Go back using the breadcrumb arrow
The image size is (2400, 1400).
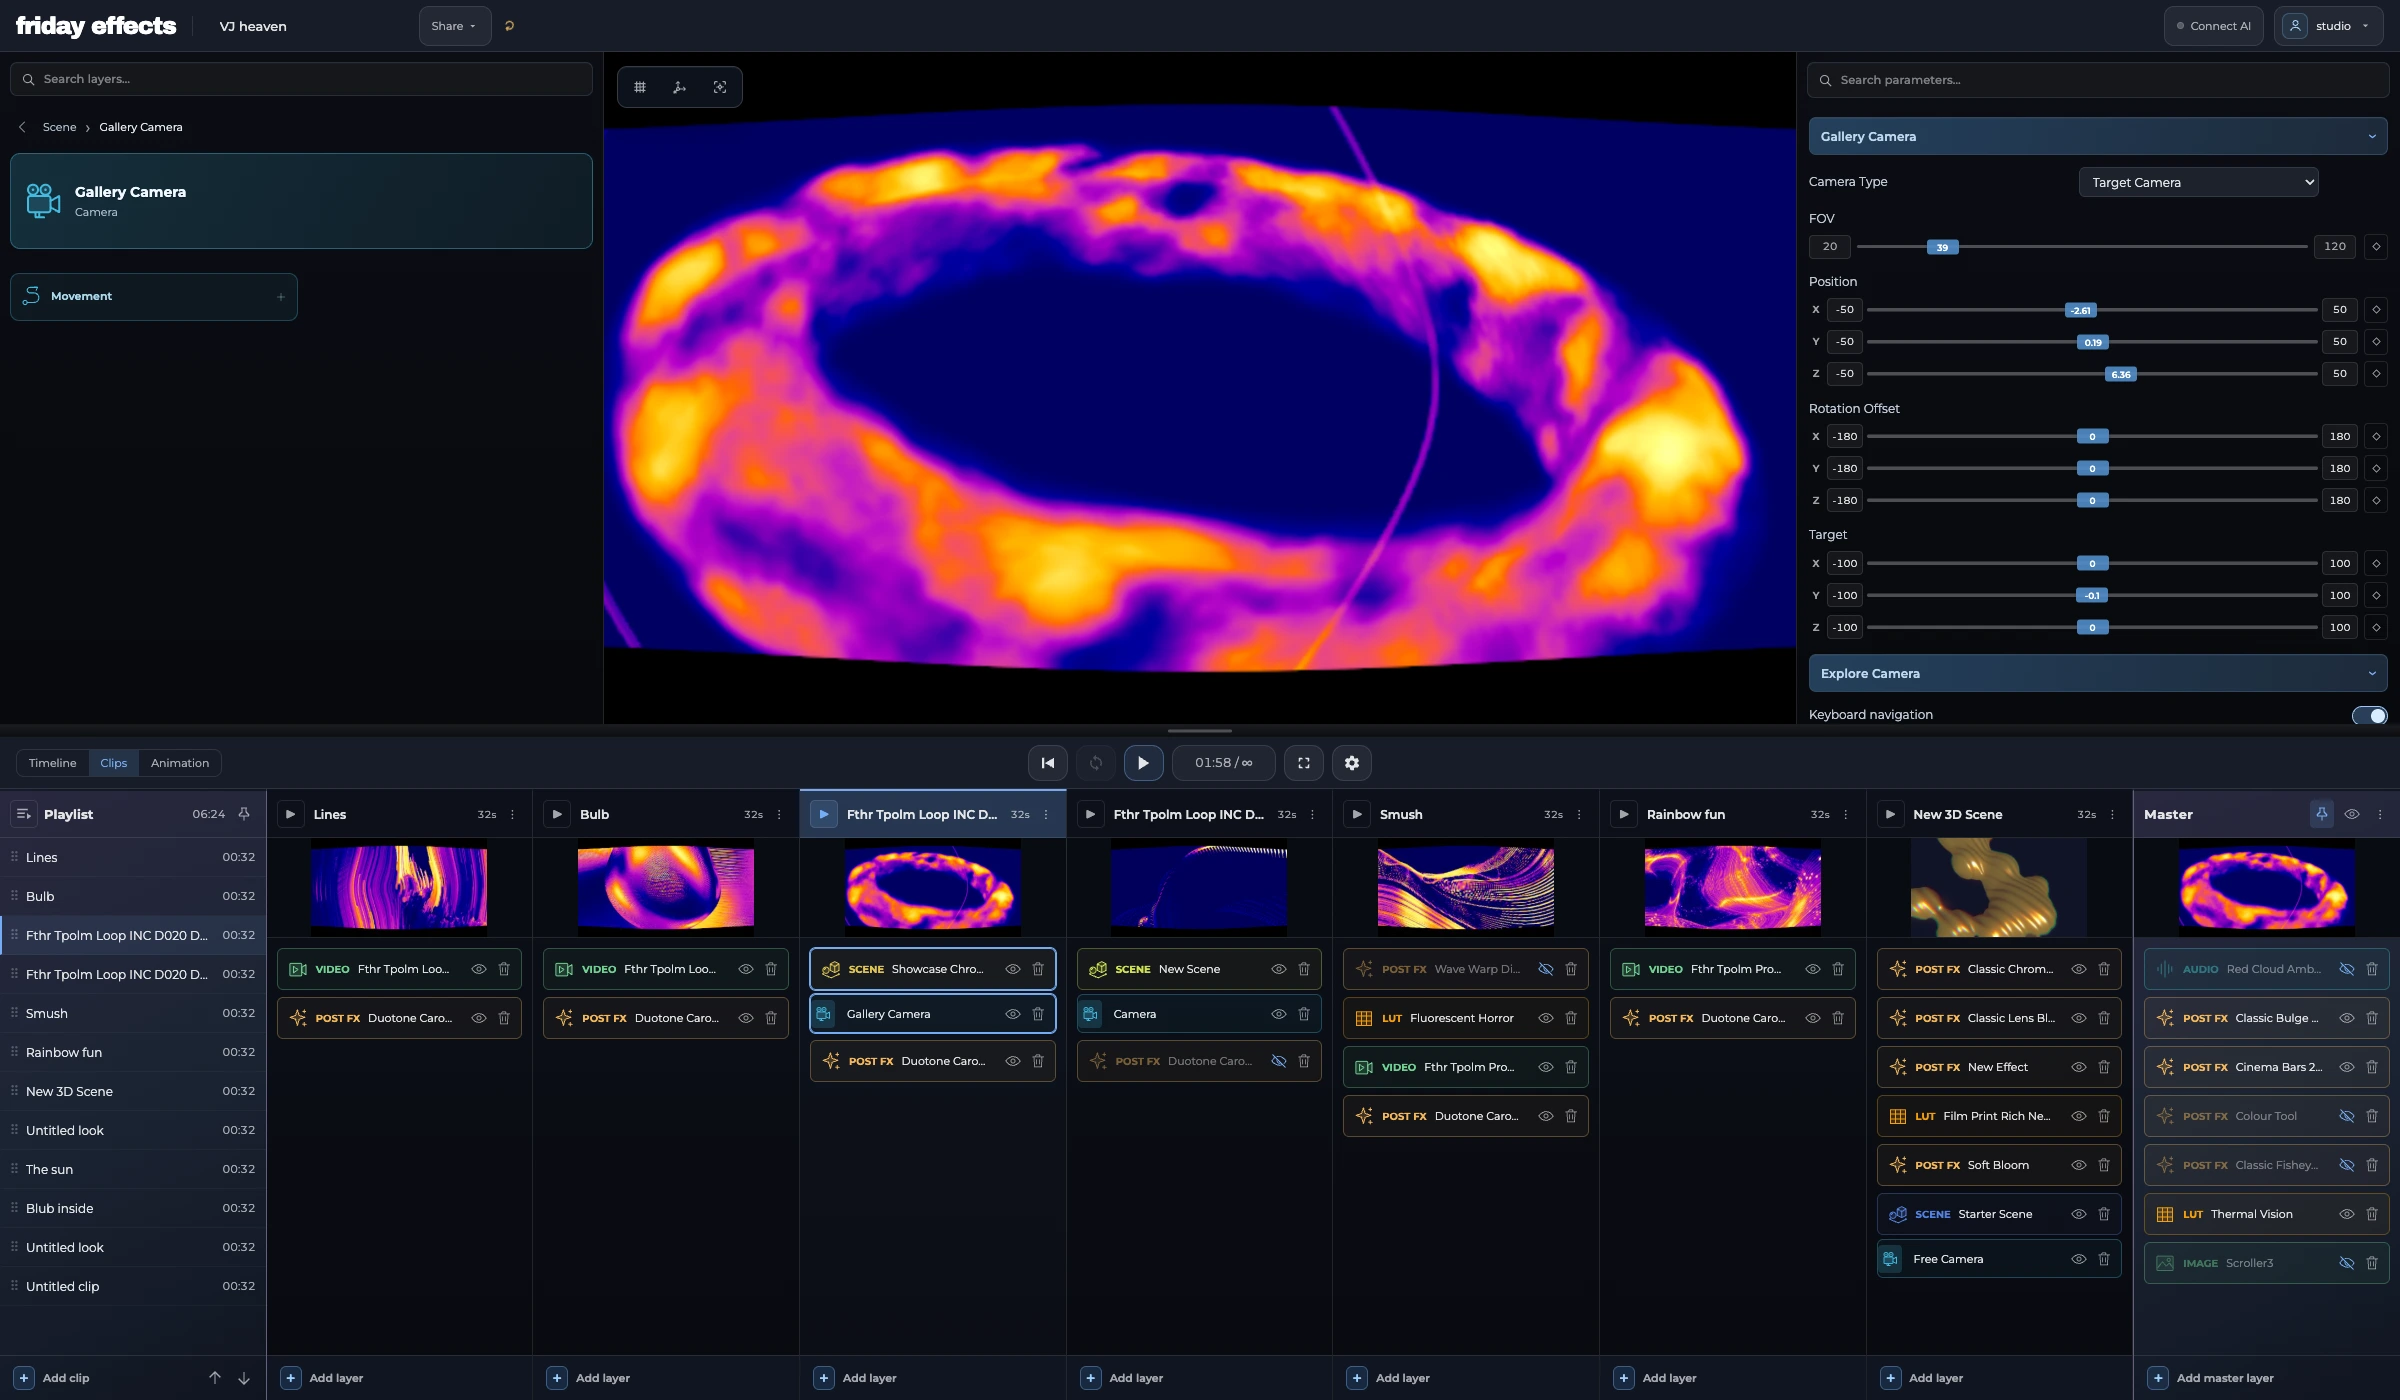coord(22,127)
